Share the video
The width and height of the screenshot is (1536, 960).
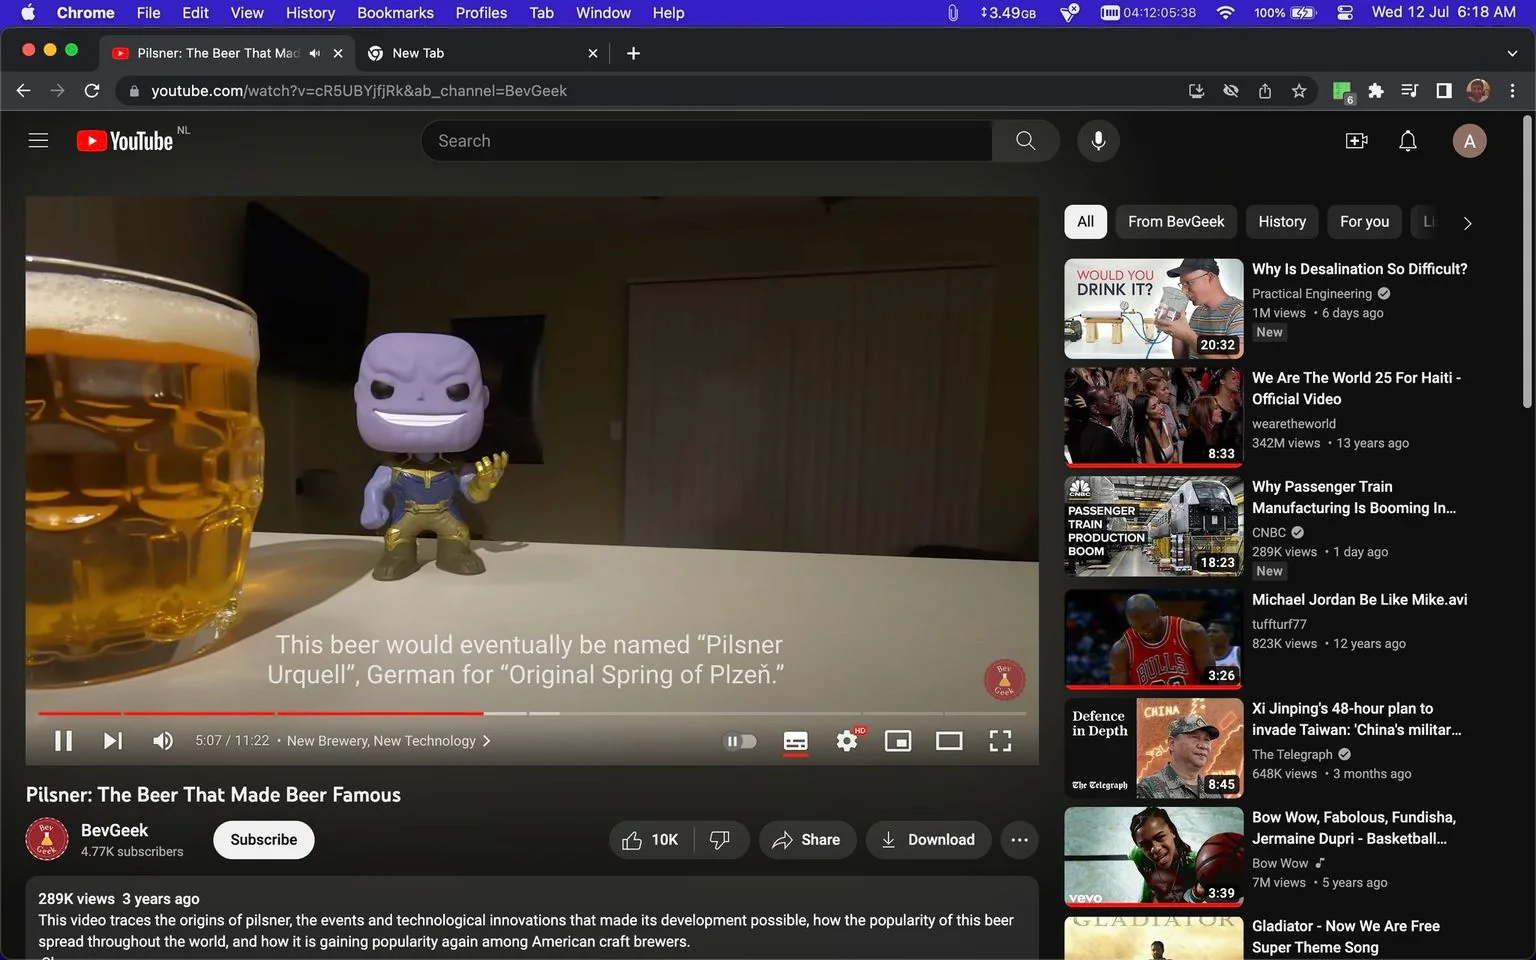(807, 840)
